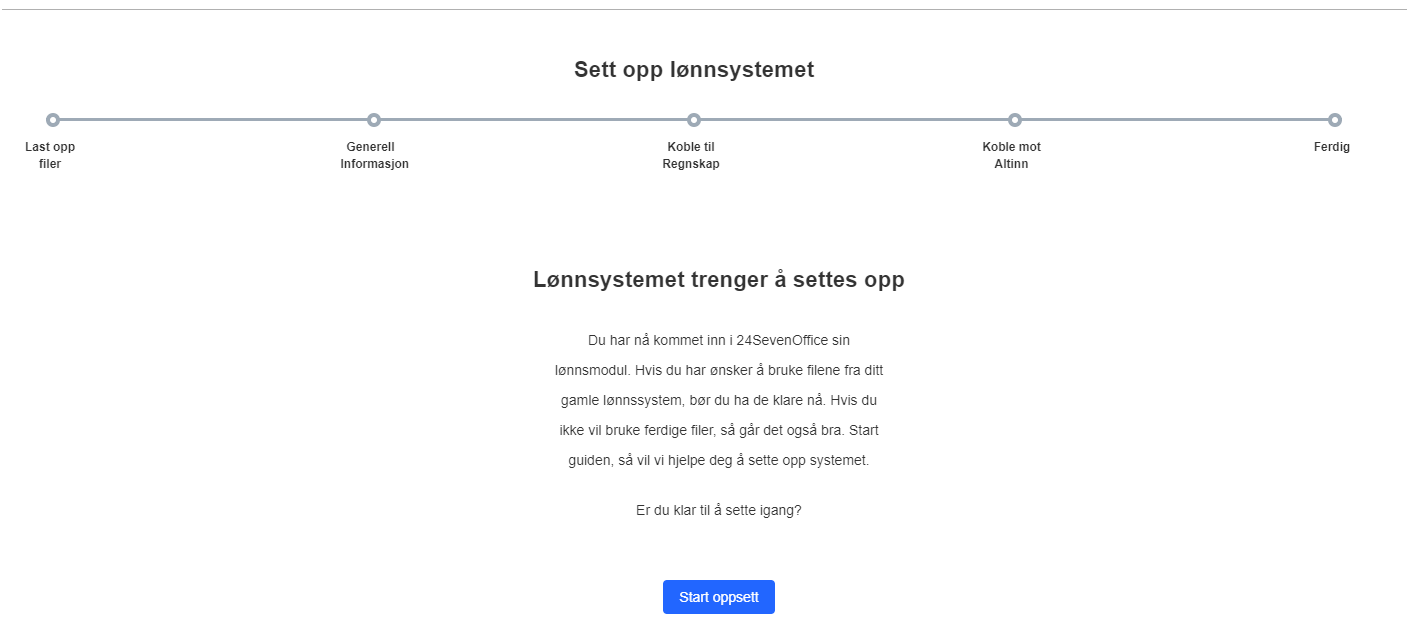Open the 'Generell Informasjon' step label
1409x643 pixels.
click(x=374, y=155)
